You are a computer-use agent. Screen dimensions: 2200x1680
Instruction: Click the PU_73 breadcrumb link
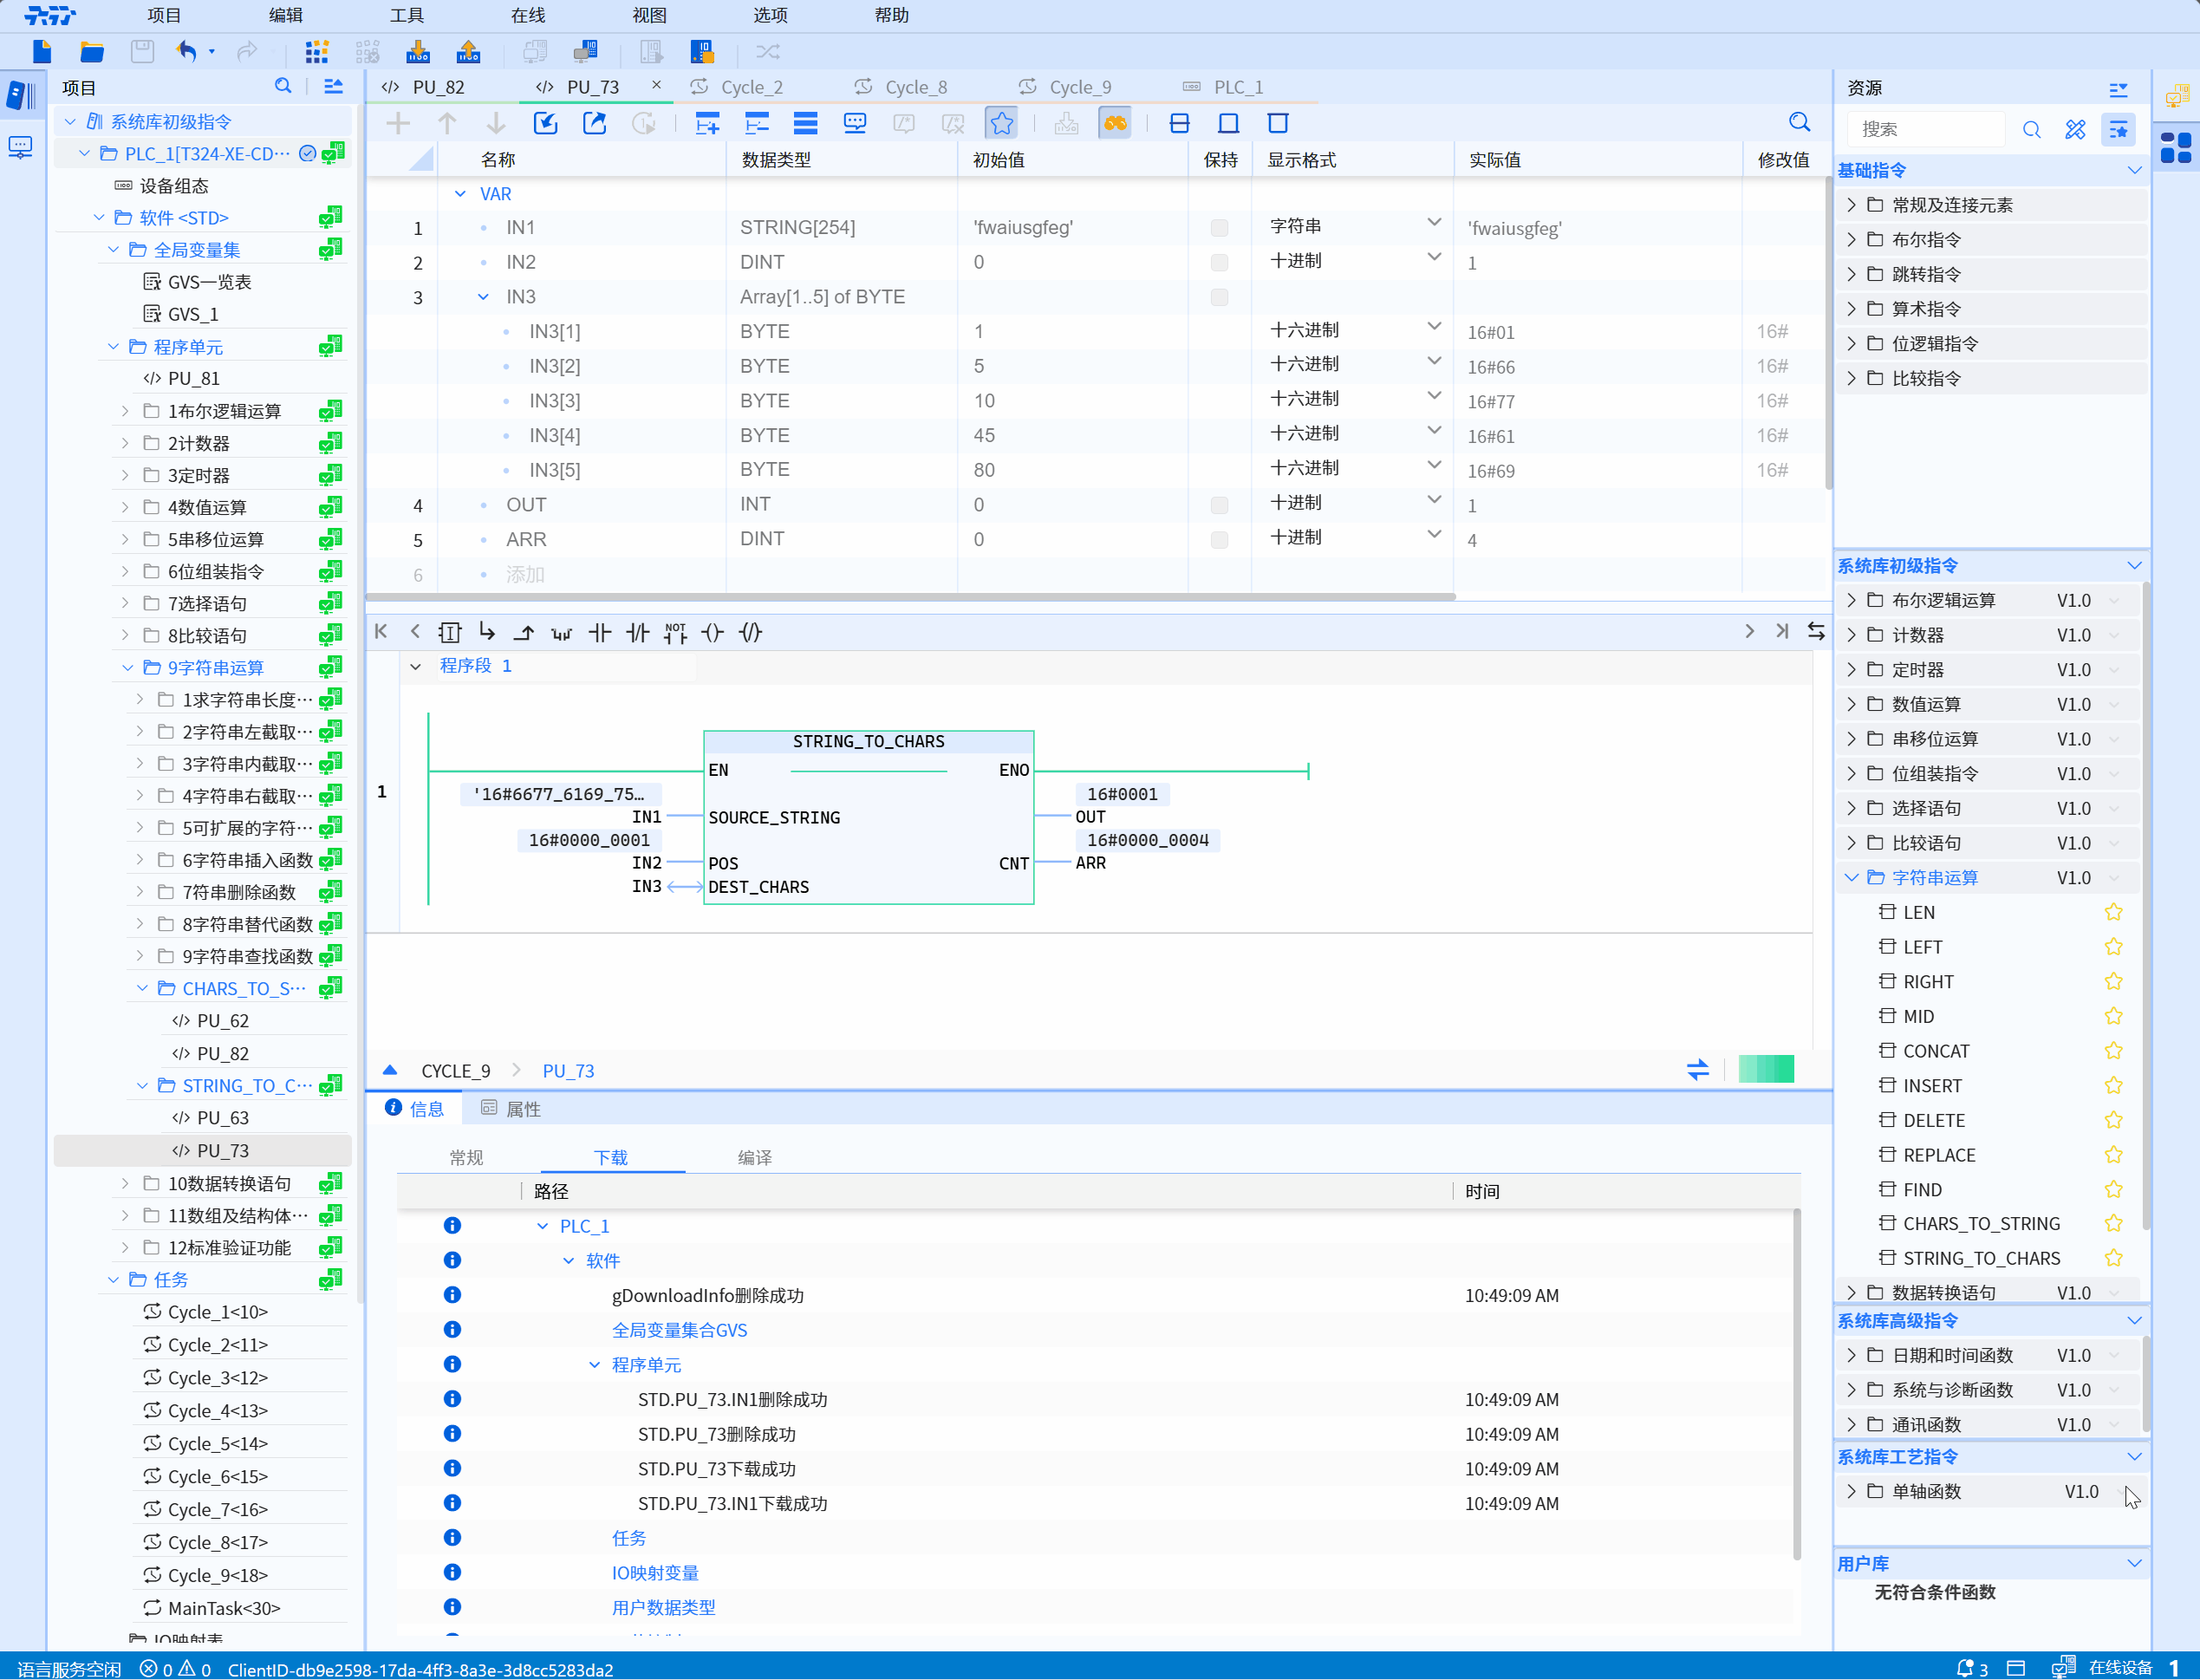[568, 1071]
